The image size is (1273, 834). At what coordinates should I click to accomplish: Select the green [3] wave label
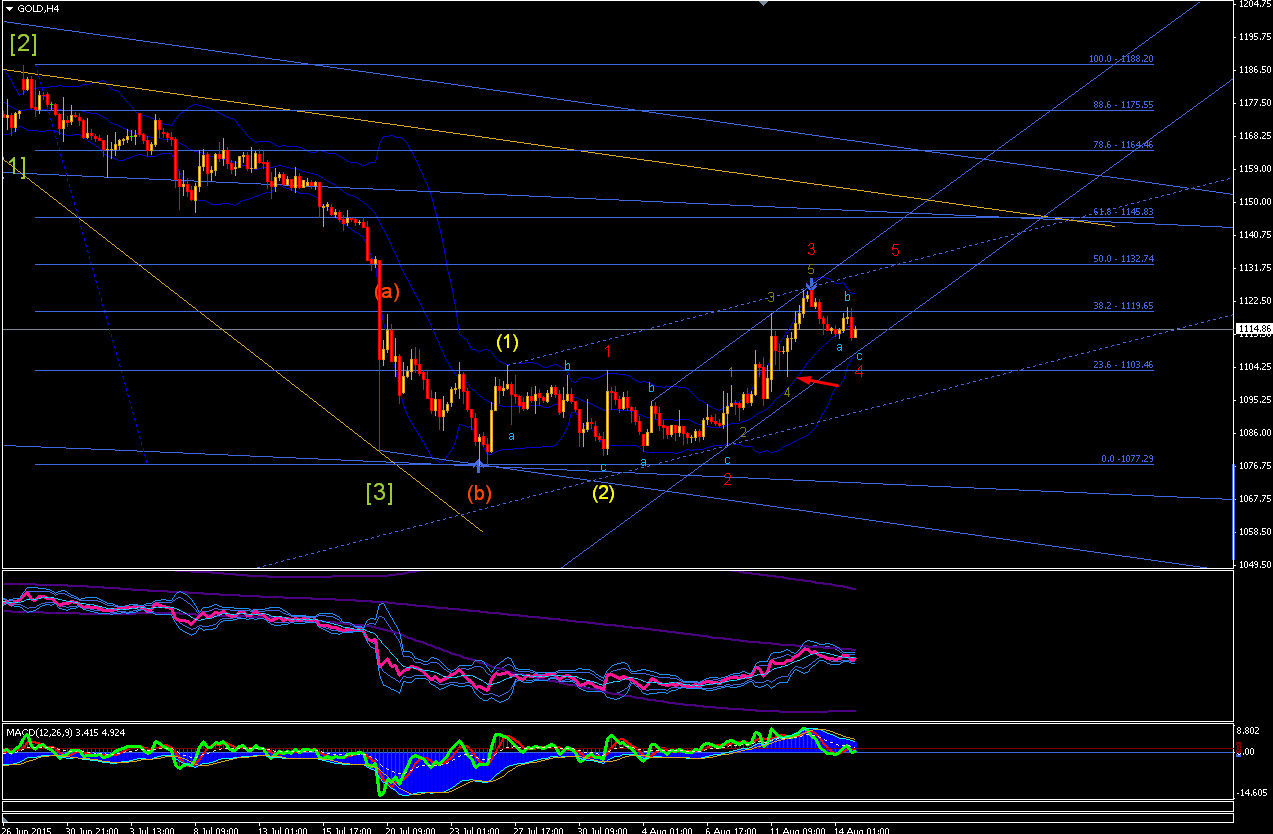(x=379, y=492)
